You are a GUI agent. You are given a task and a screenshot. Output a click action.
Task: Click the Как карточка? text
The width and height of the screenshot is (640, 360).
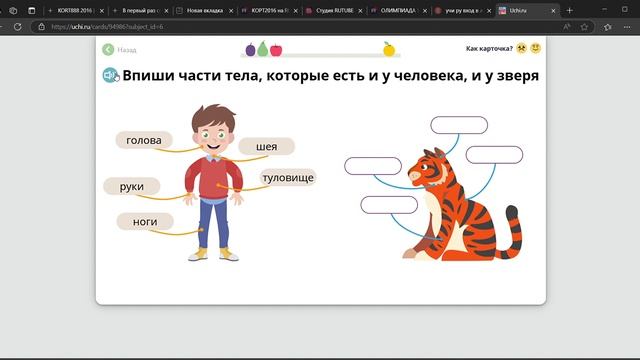click(x=489, y=48)
